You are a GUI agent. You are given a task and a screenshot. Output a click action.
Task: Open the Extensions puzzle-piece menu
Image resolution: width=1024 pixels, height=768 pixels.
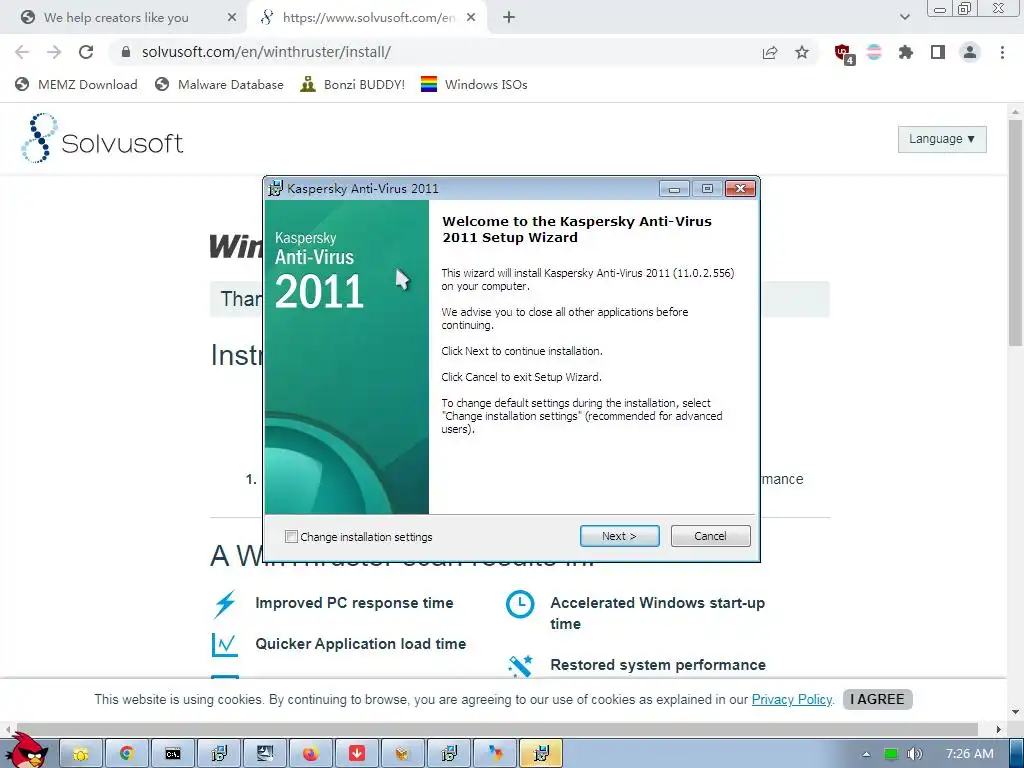(x=906, y=52)
